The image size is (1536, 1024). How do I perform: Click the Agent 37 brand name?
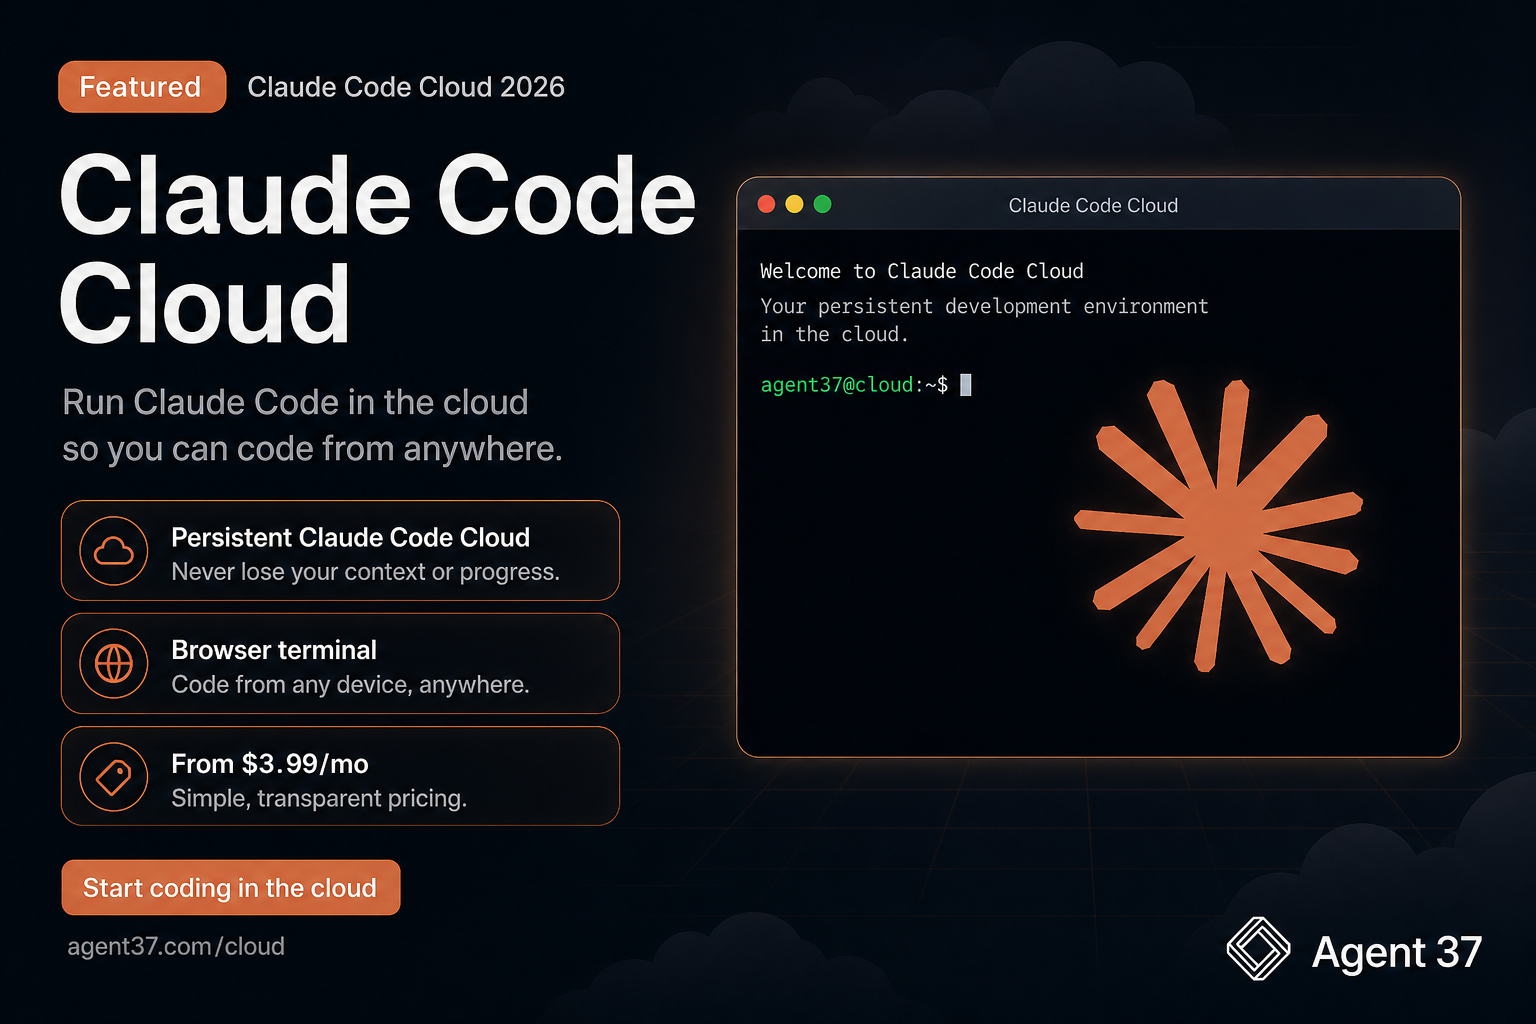pyautogui.click(x=1397, y=951)
